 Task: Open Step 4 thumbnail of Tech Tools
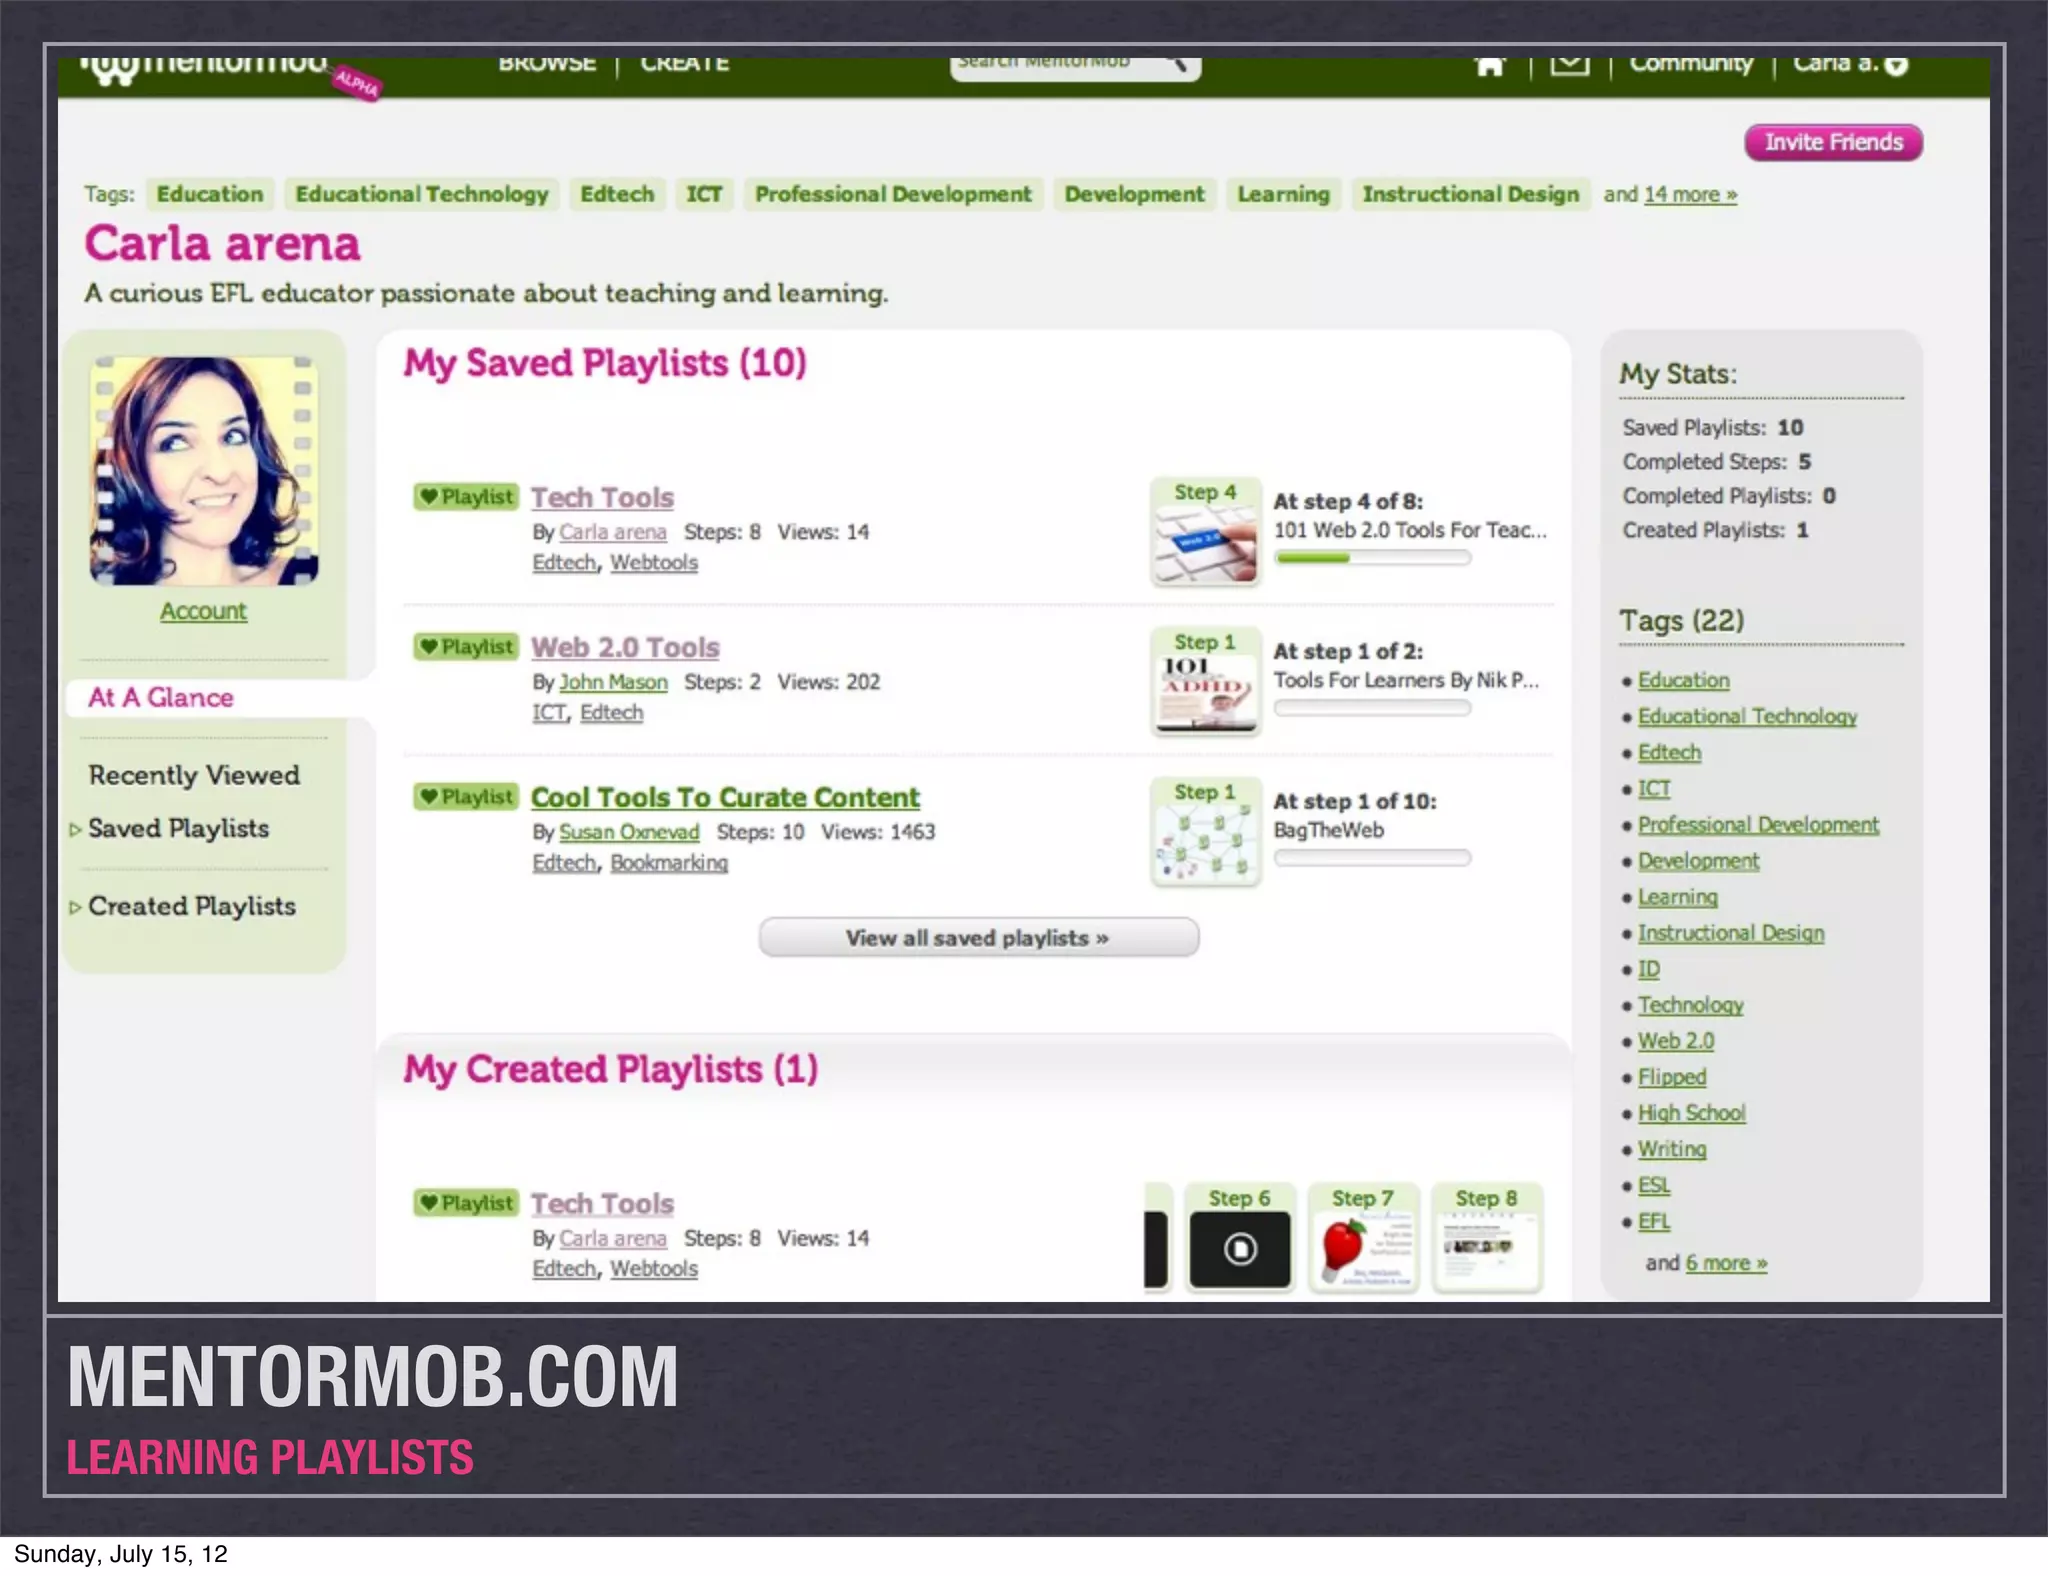tap(1205, 532)
